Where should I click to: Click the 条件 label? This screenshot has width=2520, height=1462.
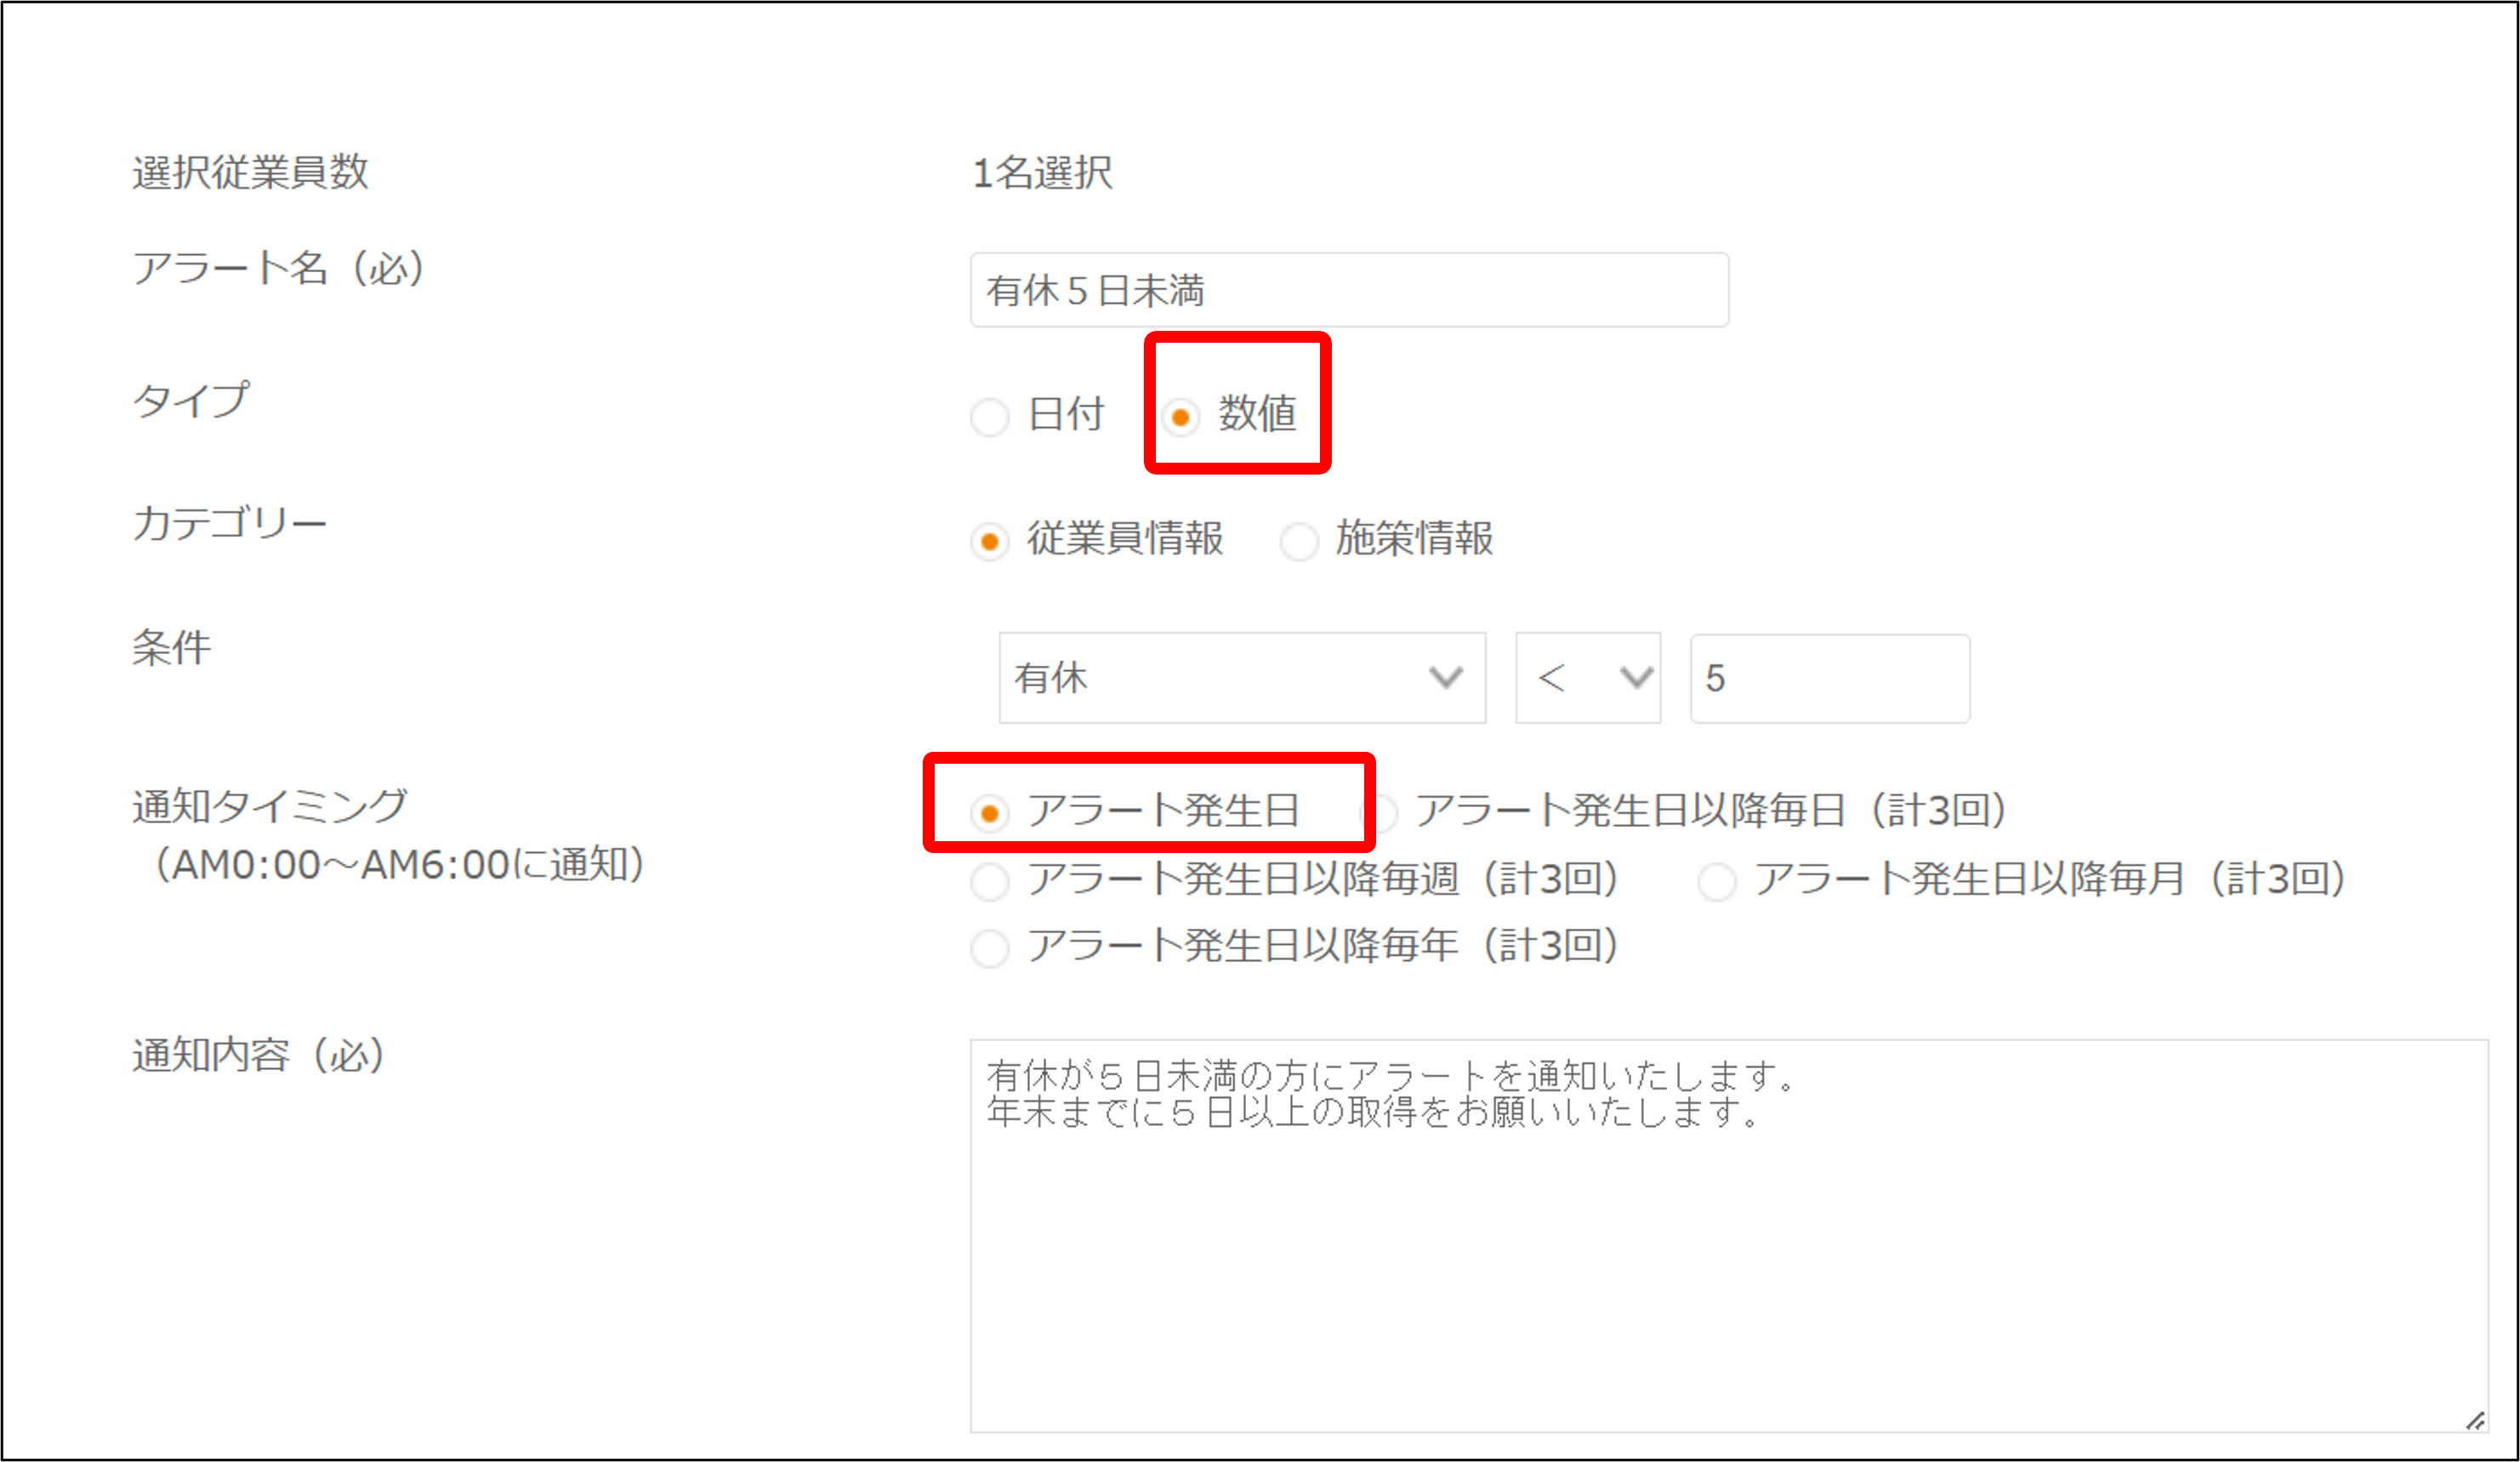coord(172,647)
